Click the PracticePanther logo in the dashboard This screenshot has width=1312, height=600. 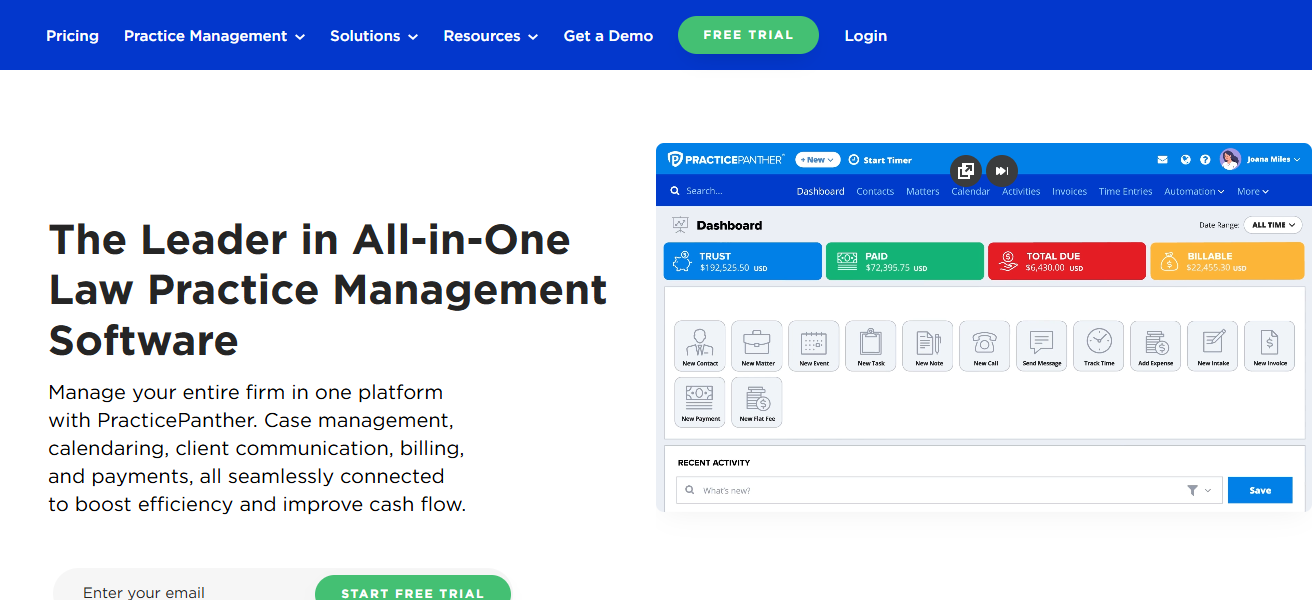pyautogui.click(x=726, y=159)
